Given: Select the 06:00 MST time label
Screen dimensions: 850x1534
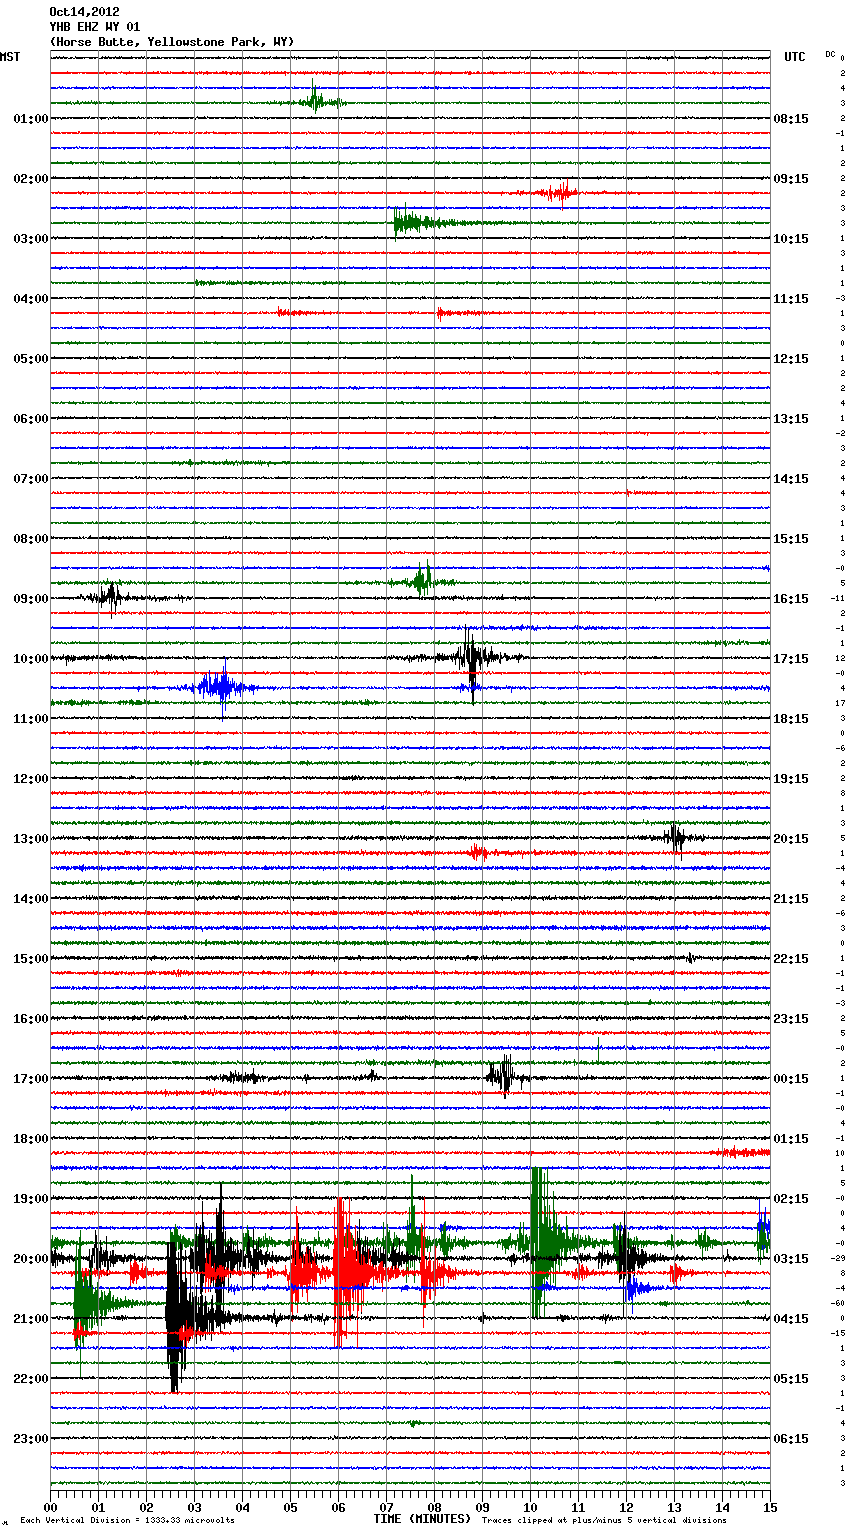Looking at the screenshot, I should [31, 419].
